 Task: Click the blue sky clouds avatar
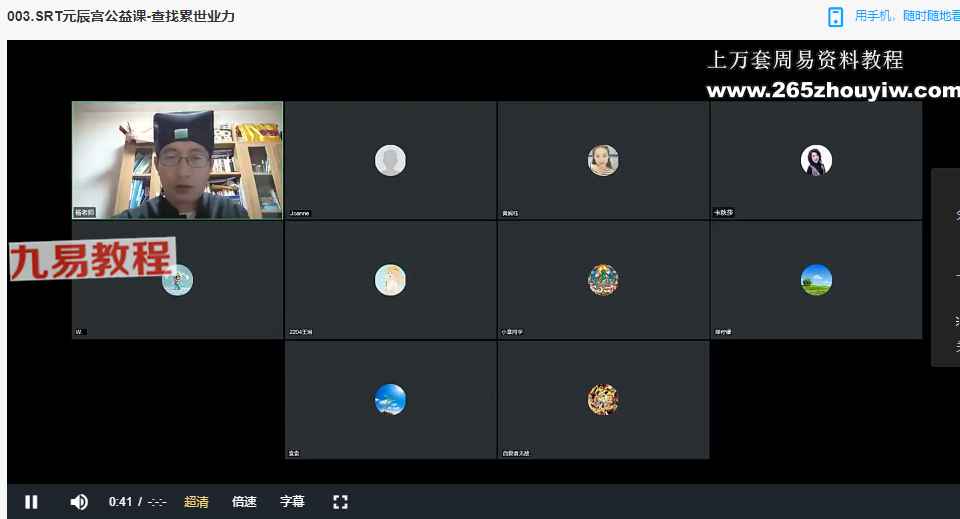390,400
